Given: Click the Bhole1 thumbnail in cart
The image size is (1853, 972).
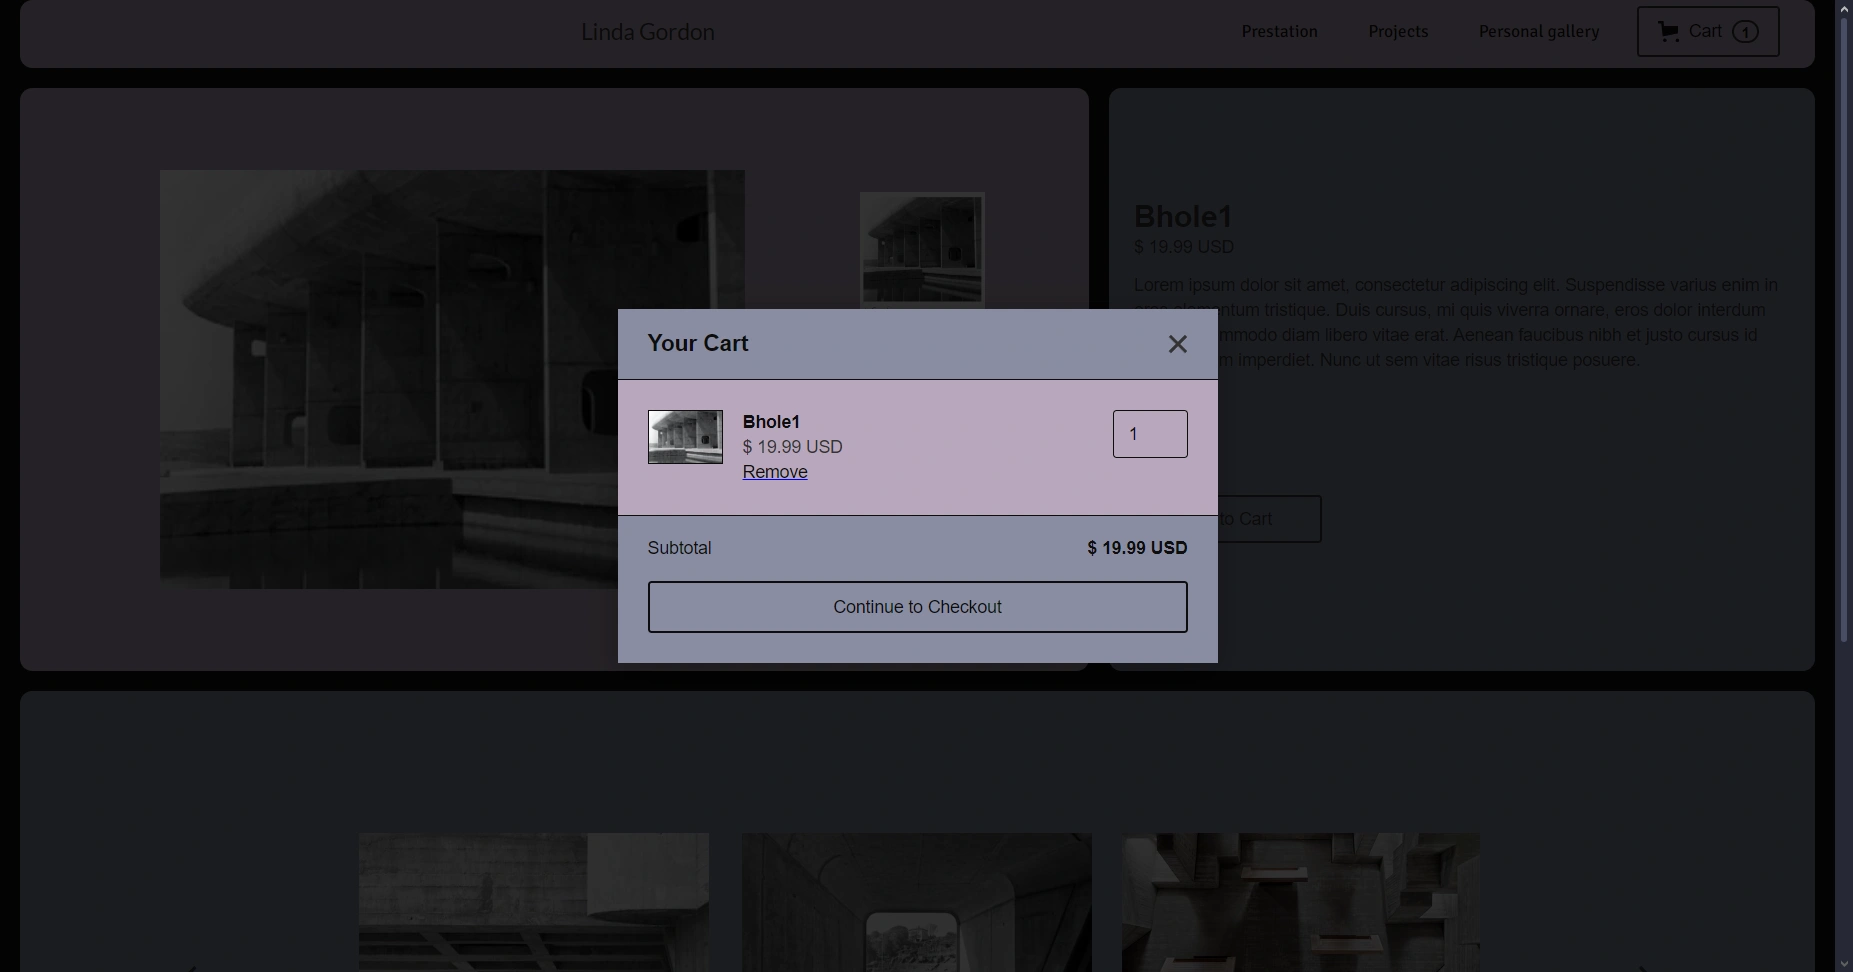Looking at the screenshot, I should tap(685, 437).
